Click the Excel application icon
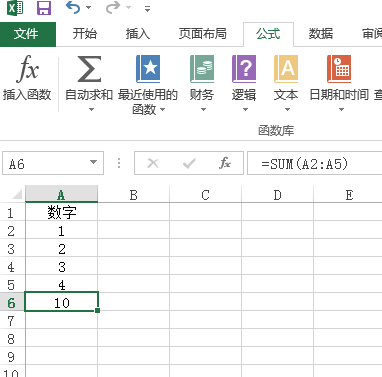The height and width of the screenshot is (377, 382). tap(15, 7)
